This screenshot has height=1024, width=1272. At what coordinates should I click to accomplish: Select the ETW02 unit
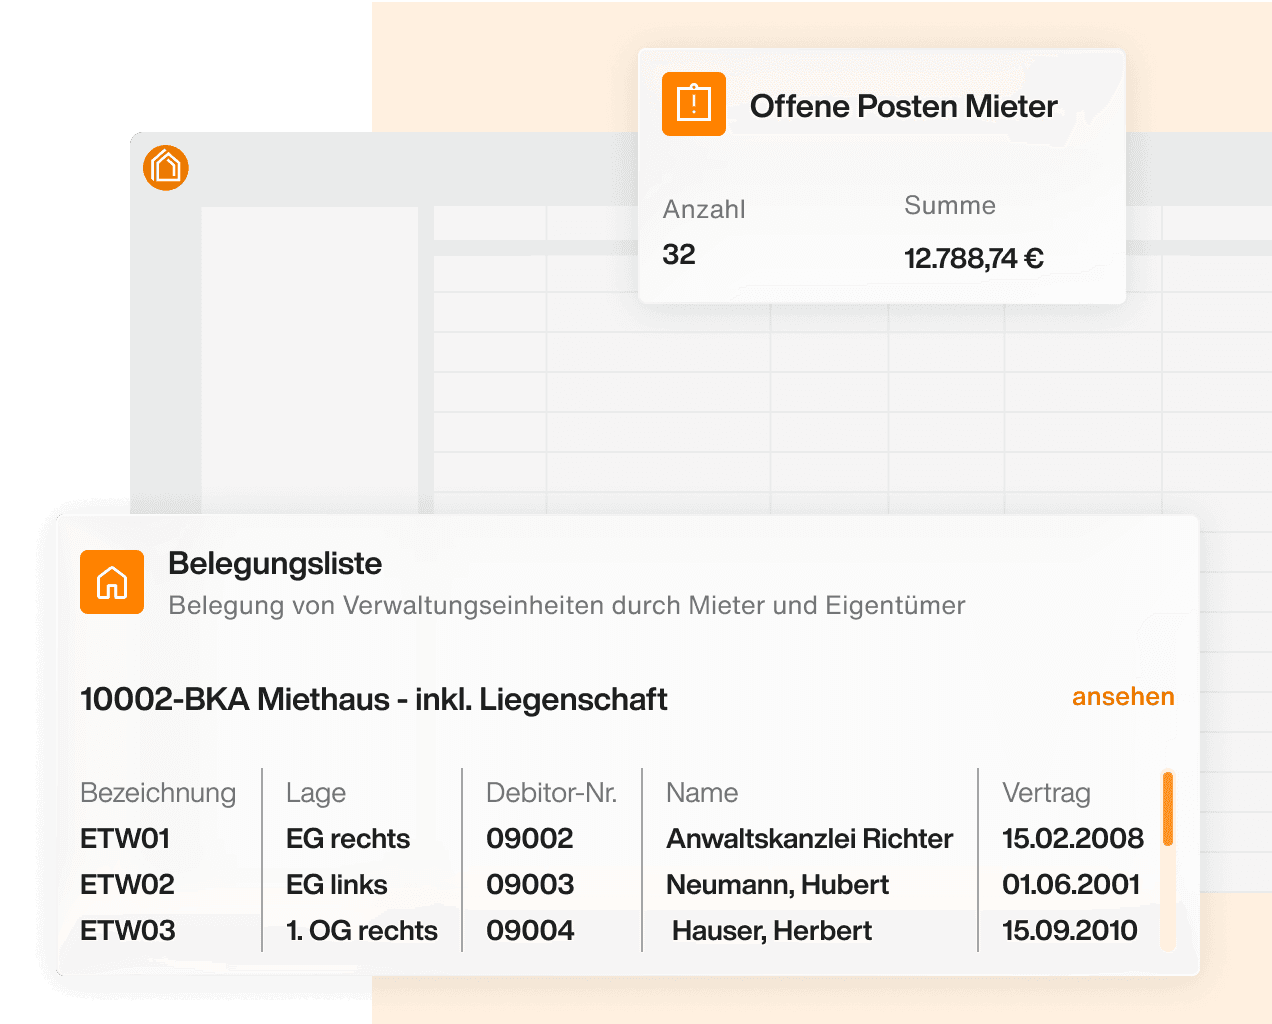[127, 885]
